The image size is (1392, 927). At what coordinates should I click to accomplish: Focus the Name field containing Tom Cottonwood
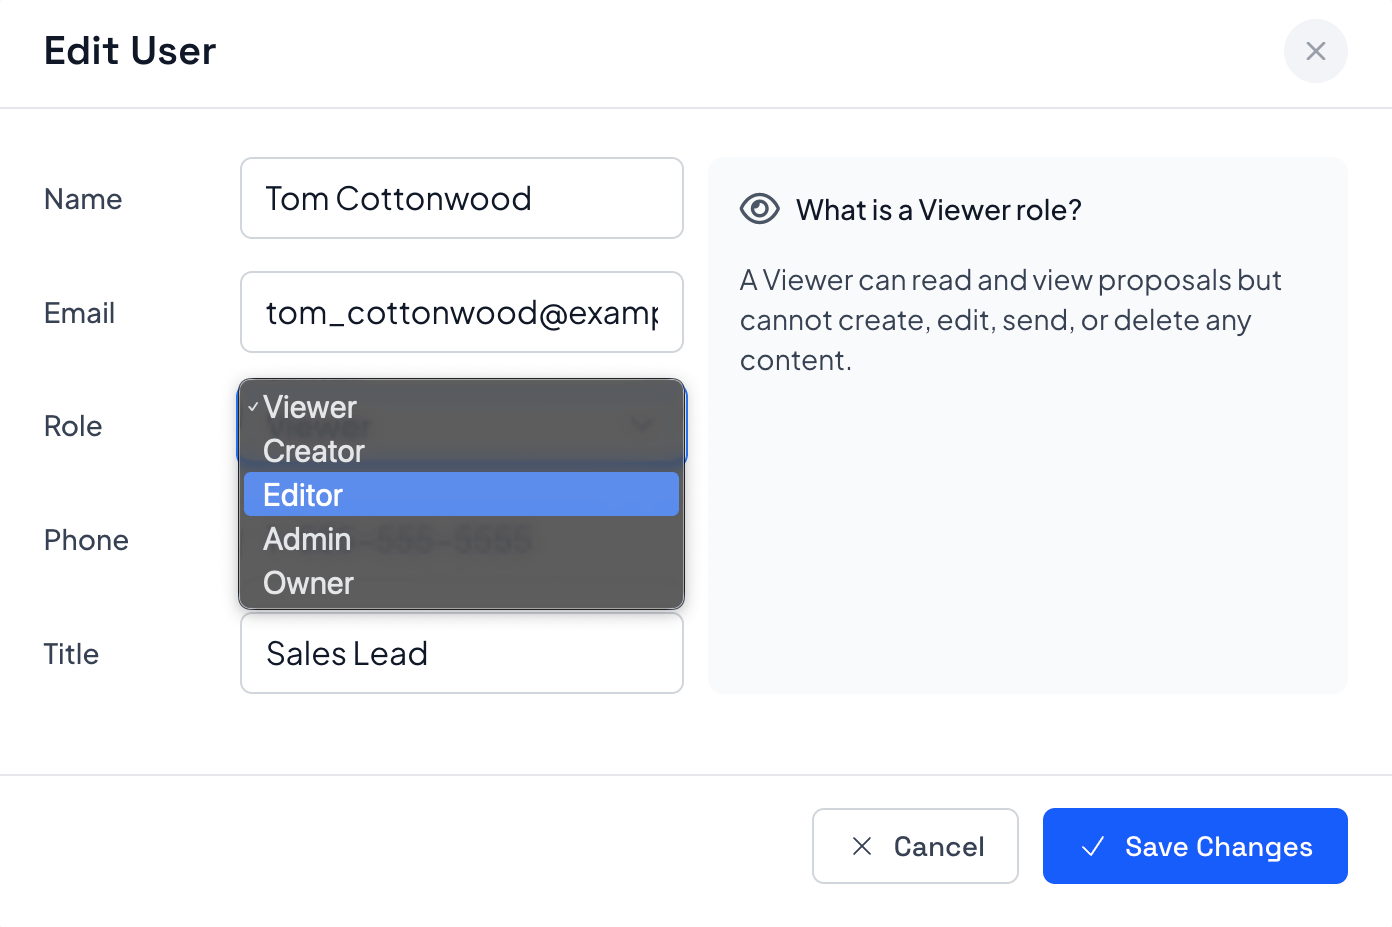(461, 198)
